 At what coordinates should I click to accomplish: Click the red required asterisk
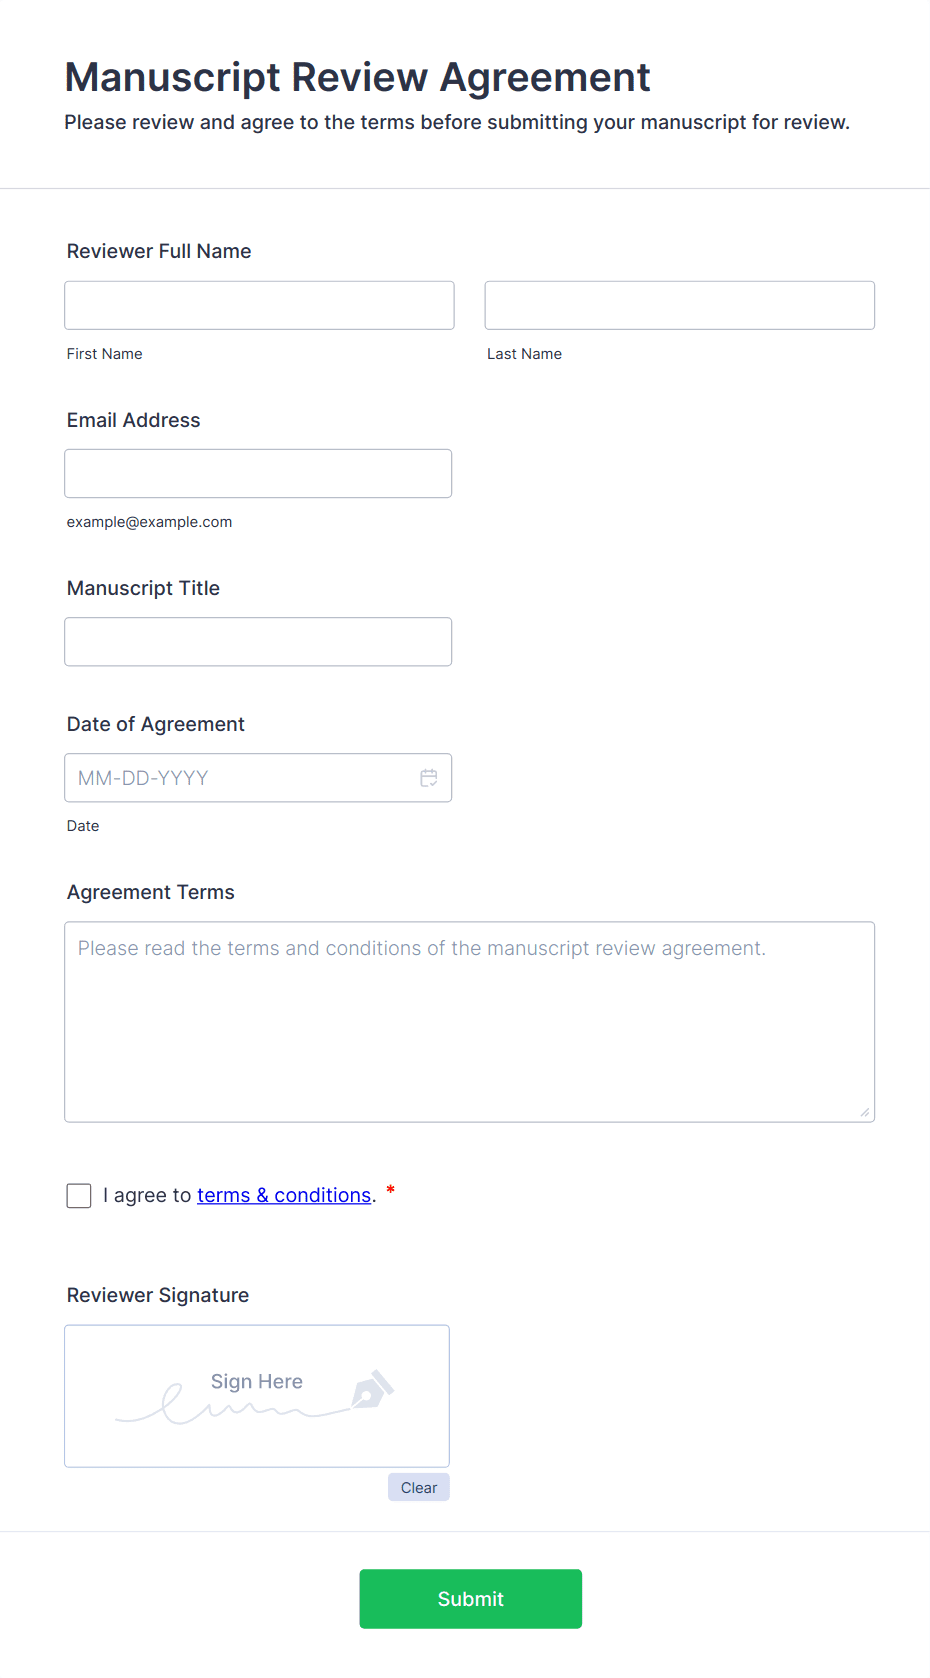pos(391,1190)
